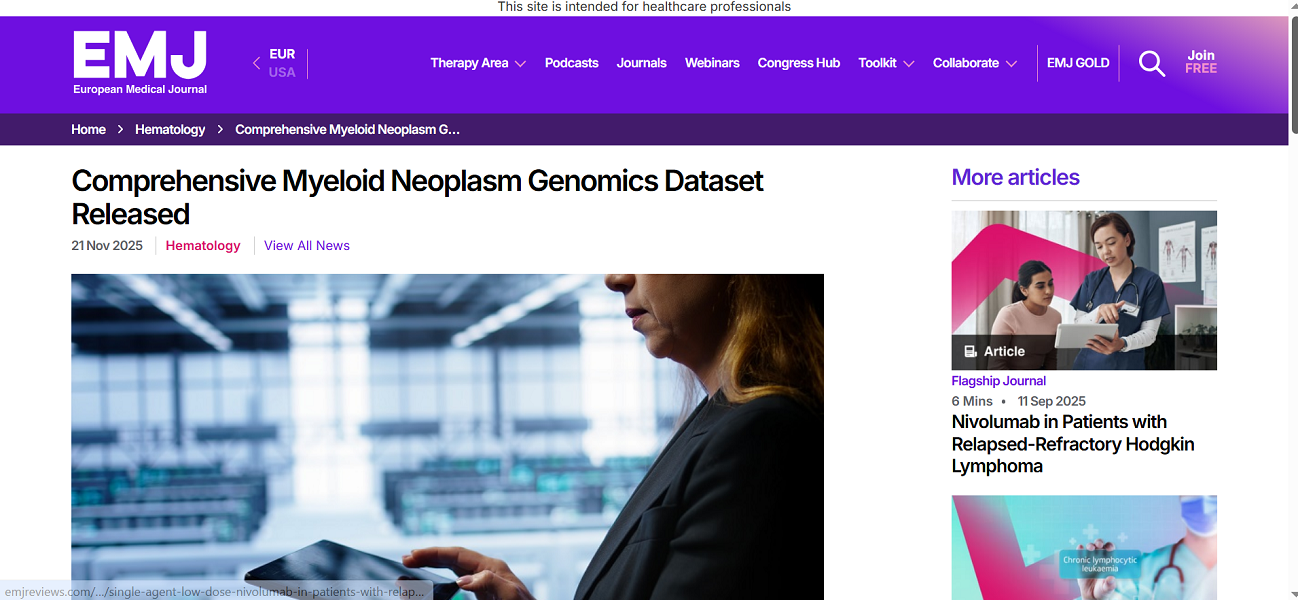Open the Journals navigation item
The height and width of the screenshot is (600, 1298).
641,63
